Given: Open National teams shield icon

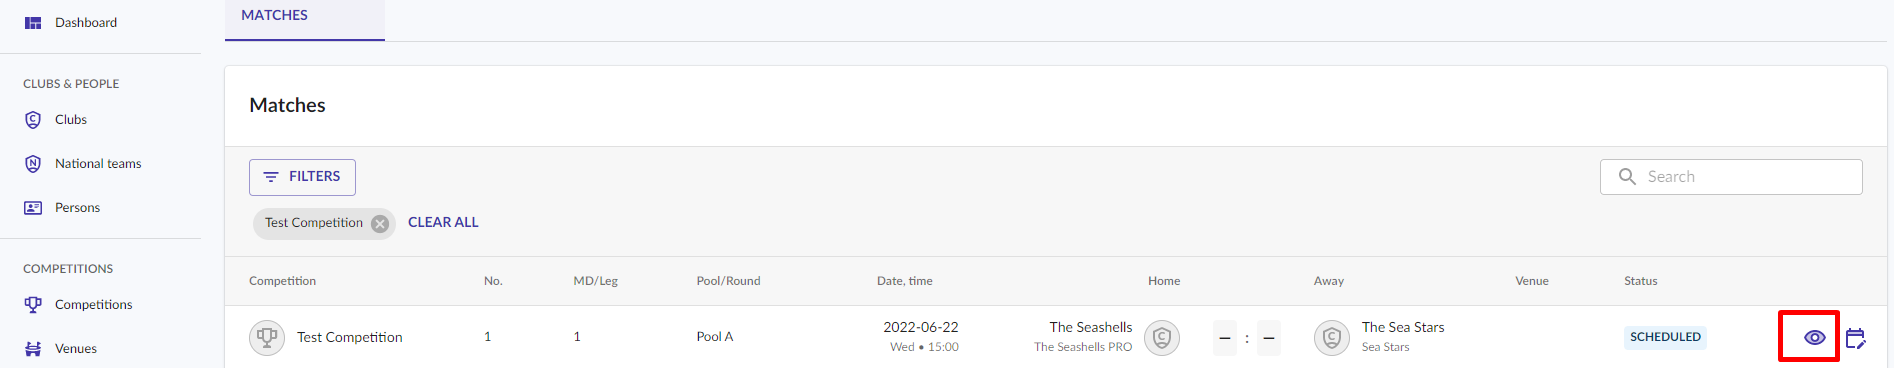Looking at the screenshot, I should 33,164.
